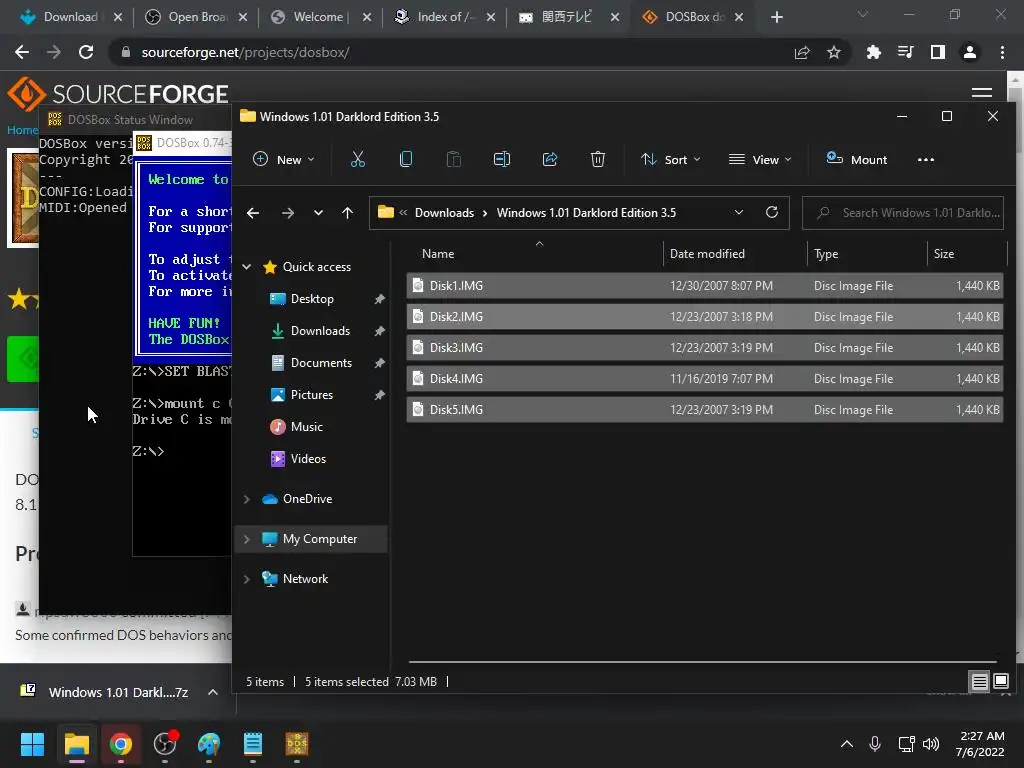The height and width of the screenshot is (768, 1024).
Task: Click the Delete trash icon in Explorer
Action: click(x=598, y=159)
